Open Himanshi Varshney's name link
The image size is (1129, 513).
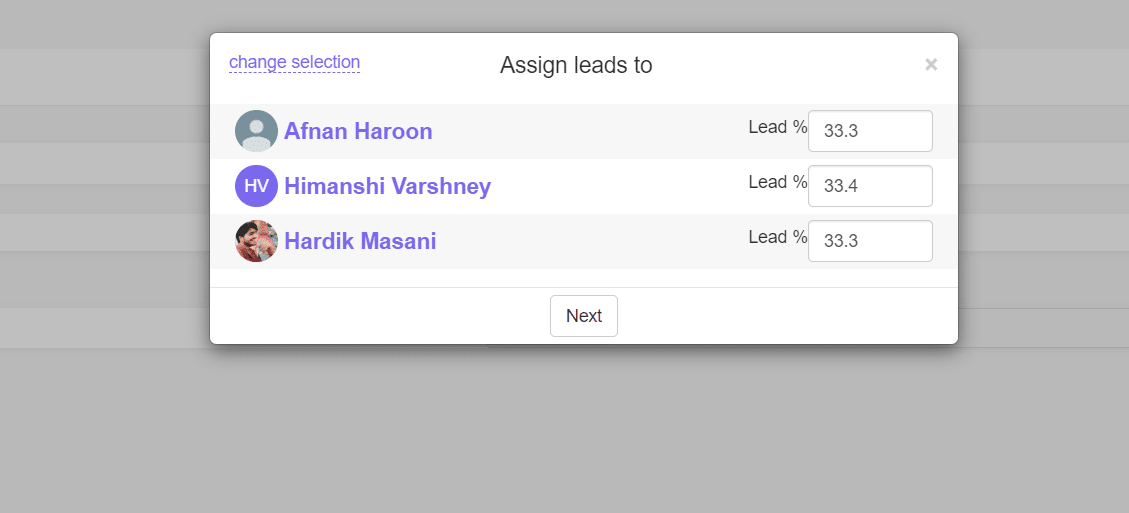pyautogui.click(x=387, y=186)
